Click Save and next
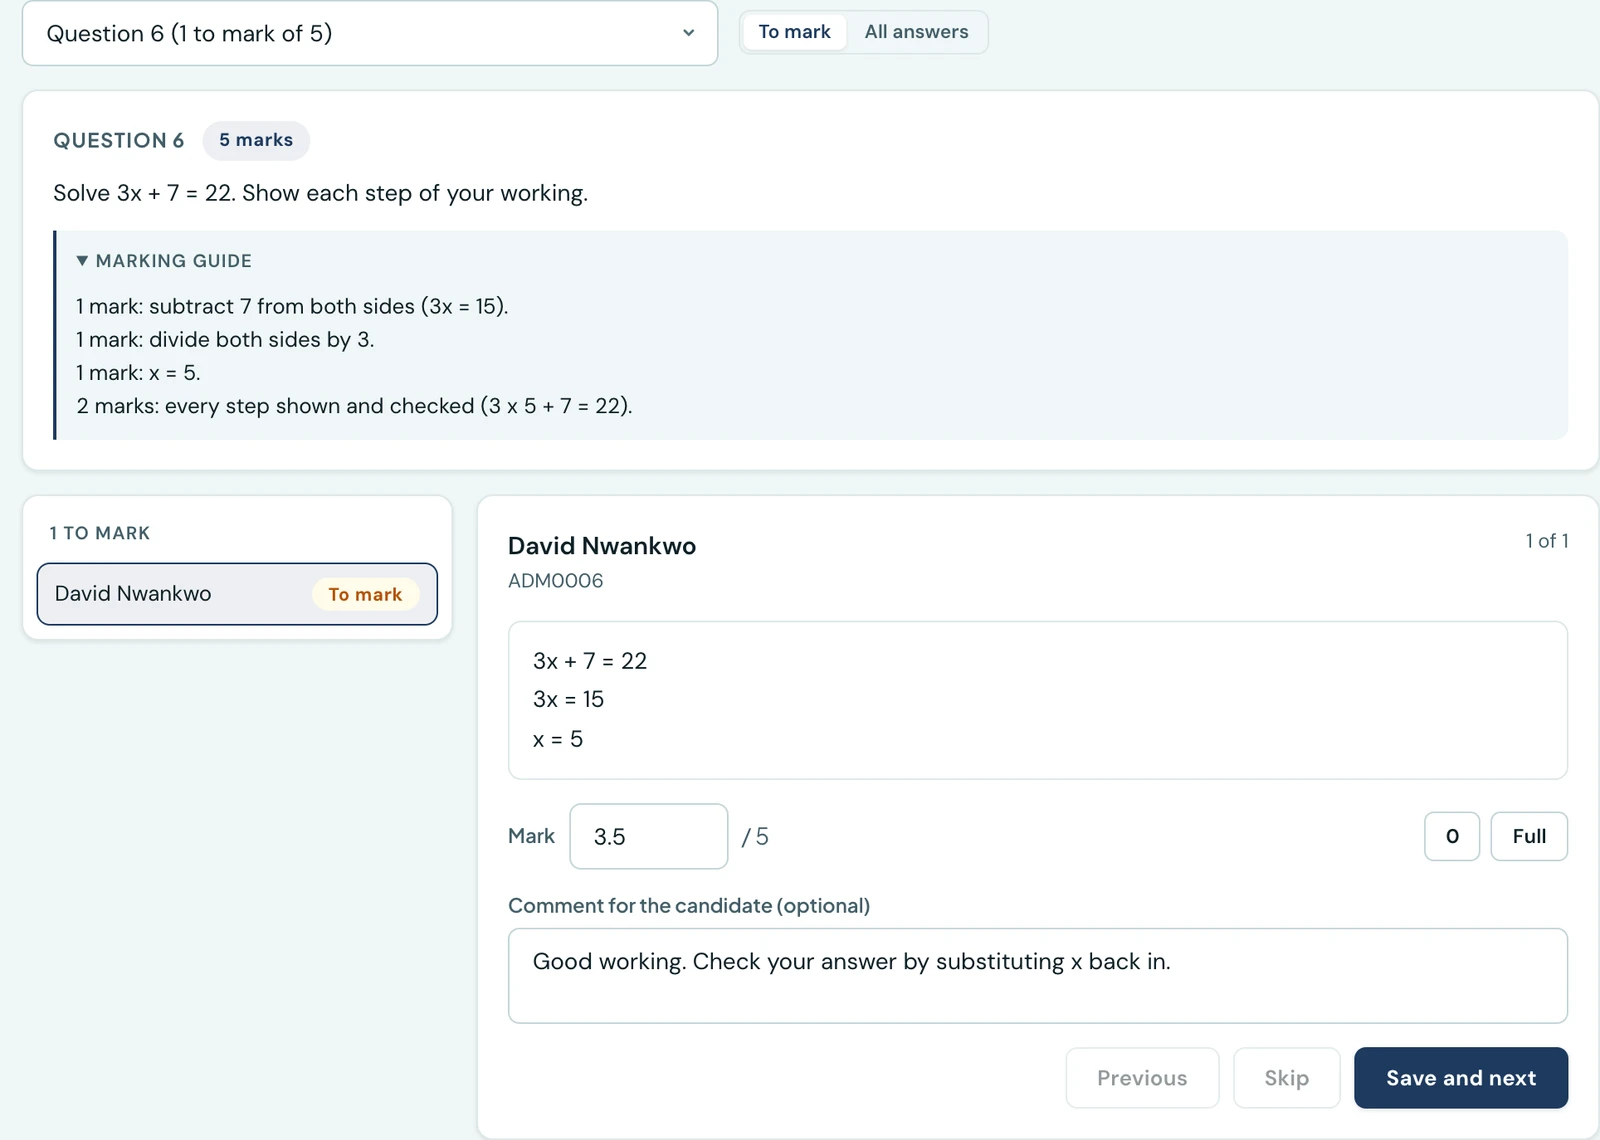This screenshot has height=1140, width=1600. 1461,1078
